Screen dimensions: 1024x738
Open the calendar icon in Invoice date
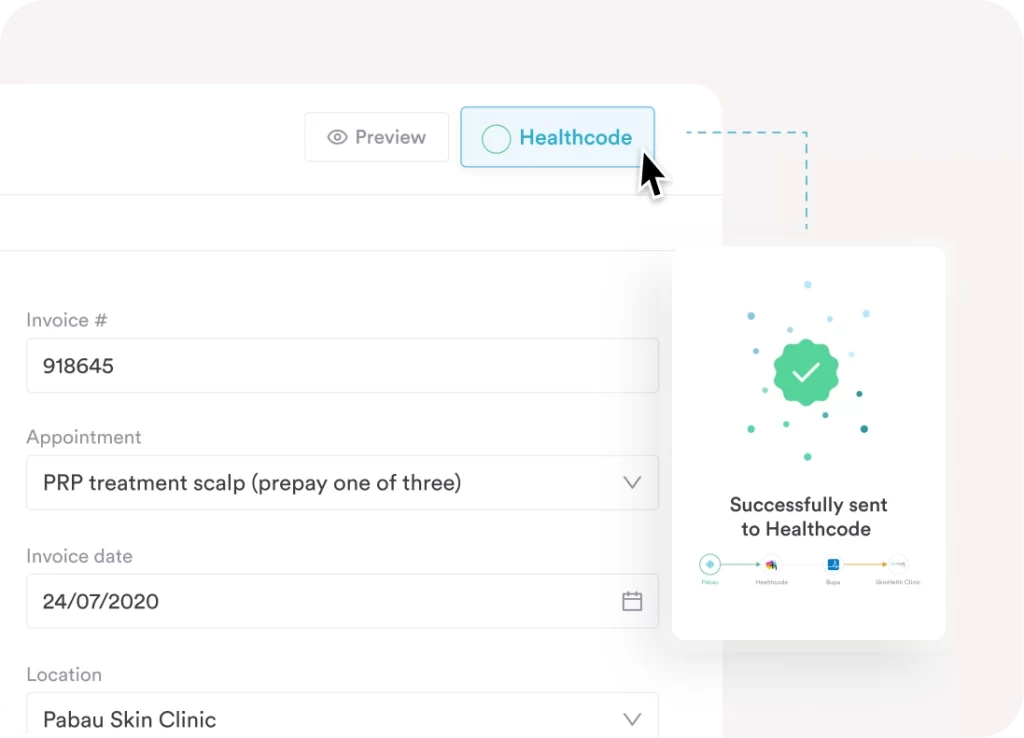[632, 601]
